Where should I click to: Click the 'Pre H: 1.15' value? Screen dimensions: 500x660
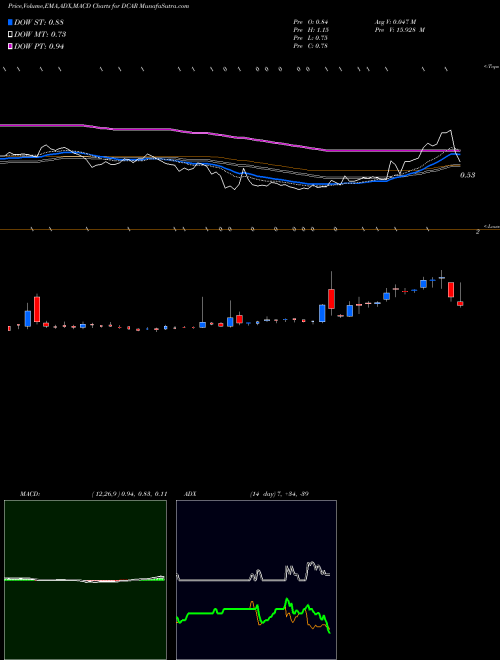[311, 30]
